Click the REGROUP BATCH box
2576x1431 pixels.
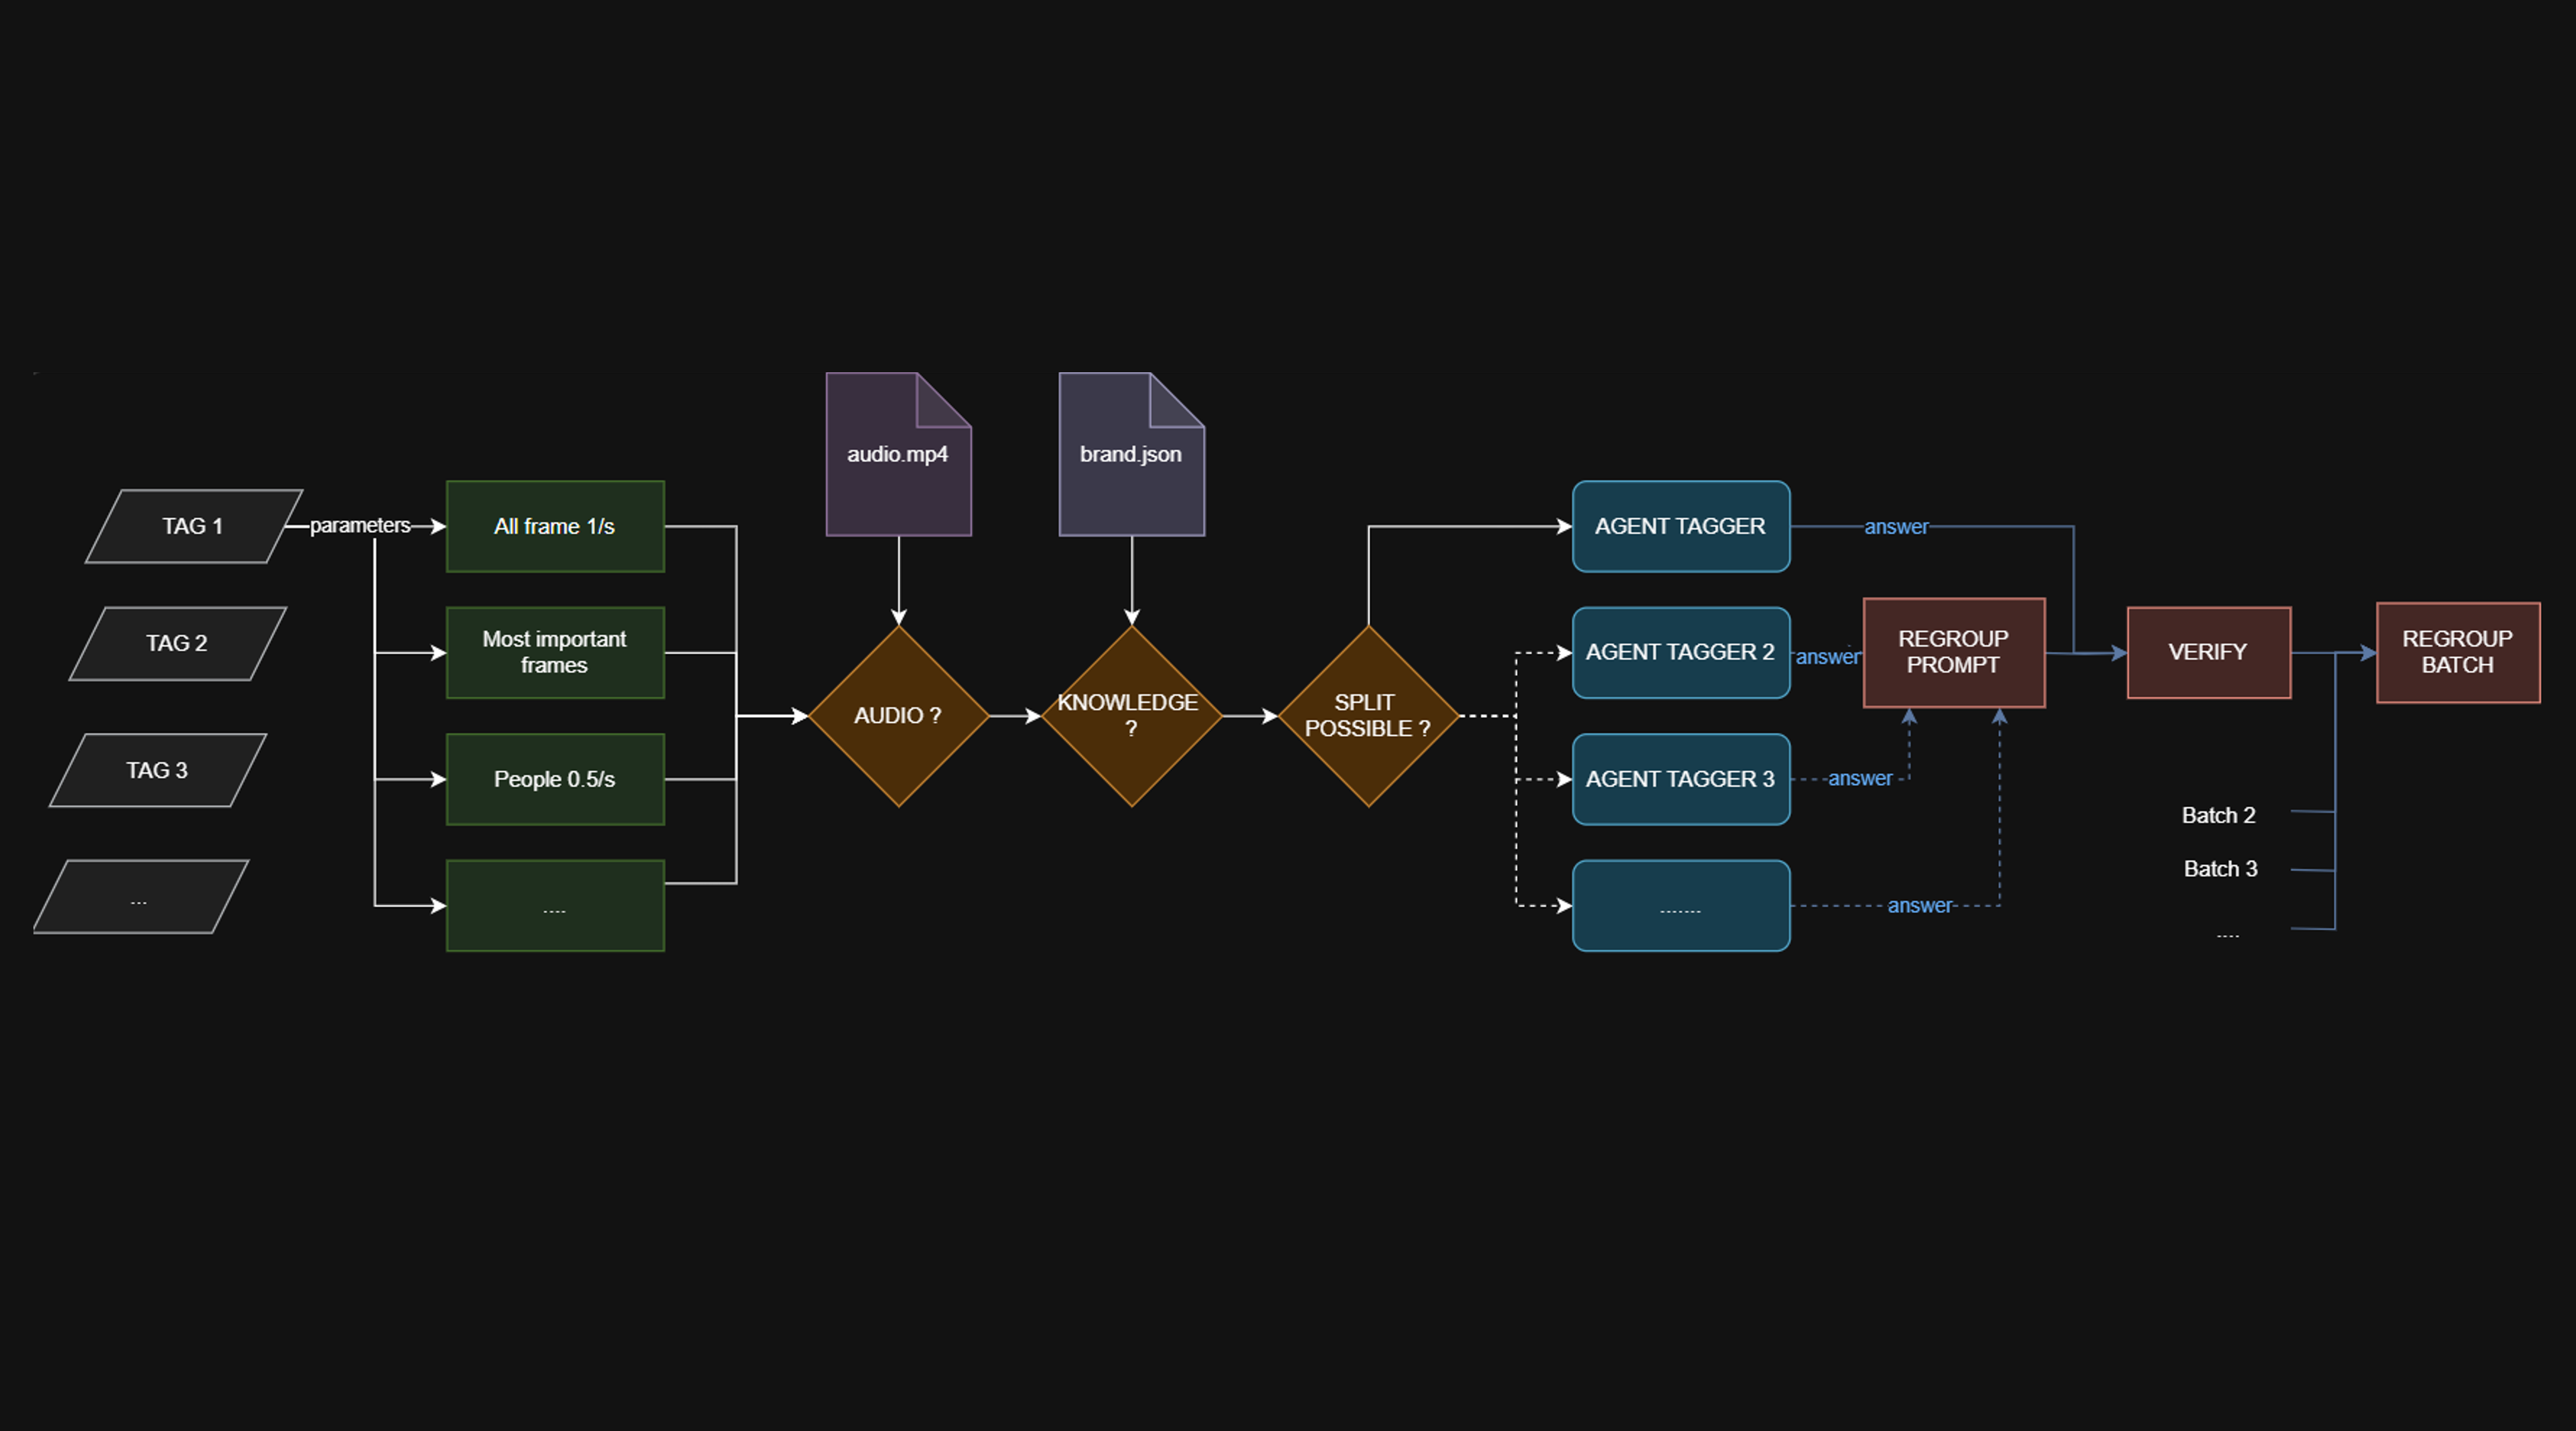point(2458,652)
